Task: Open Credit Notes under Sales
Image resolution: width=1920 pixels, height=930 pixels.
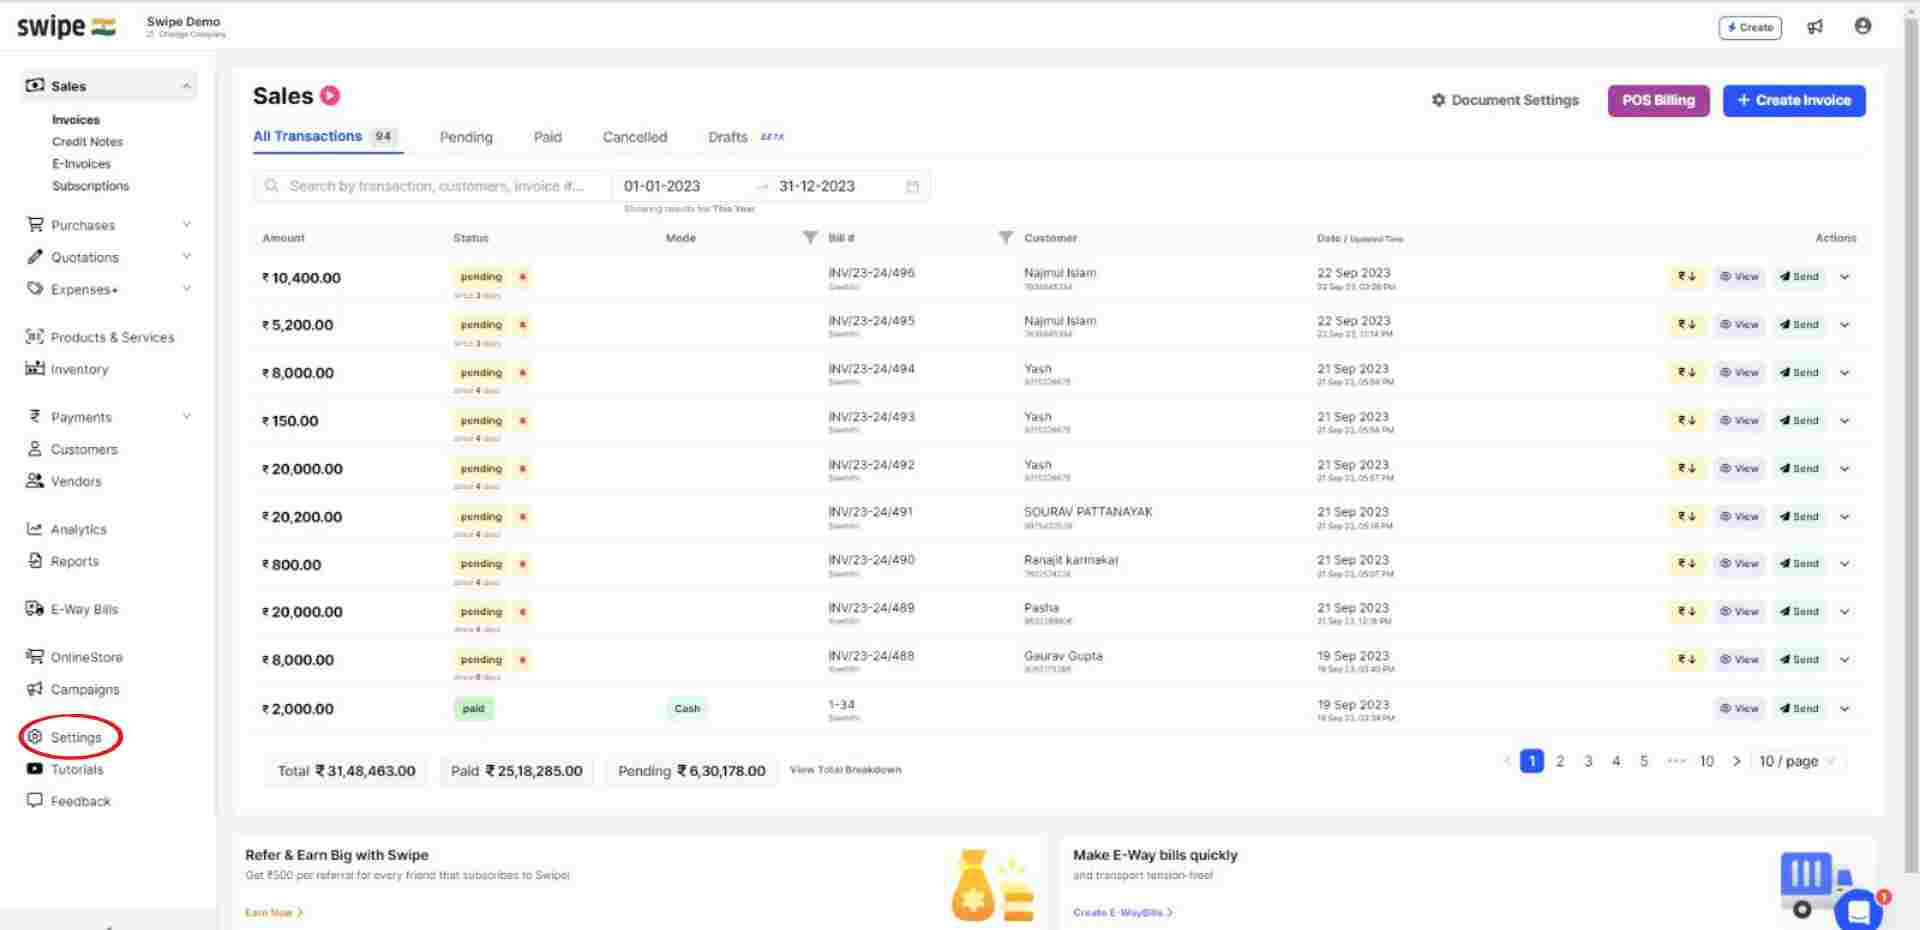Action: pyautogui.click(x=87, y=142)
